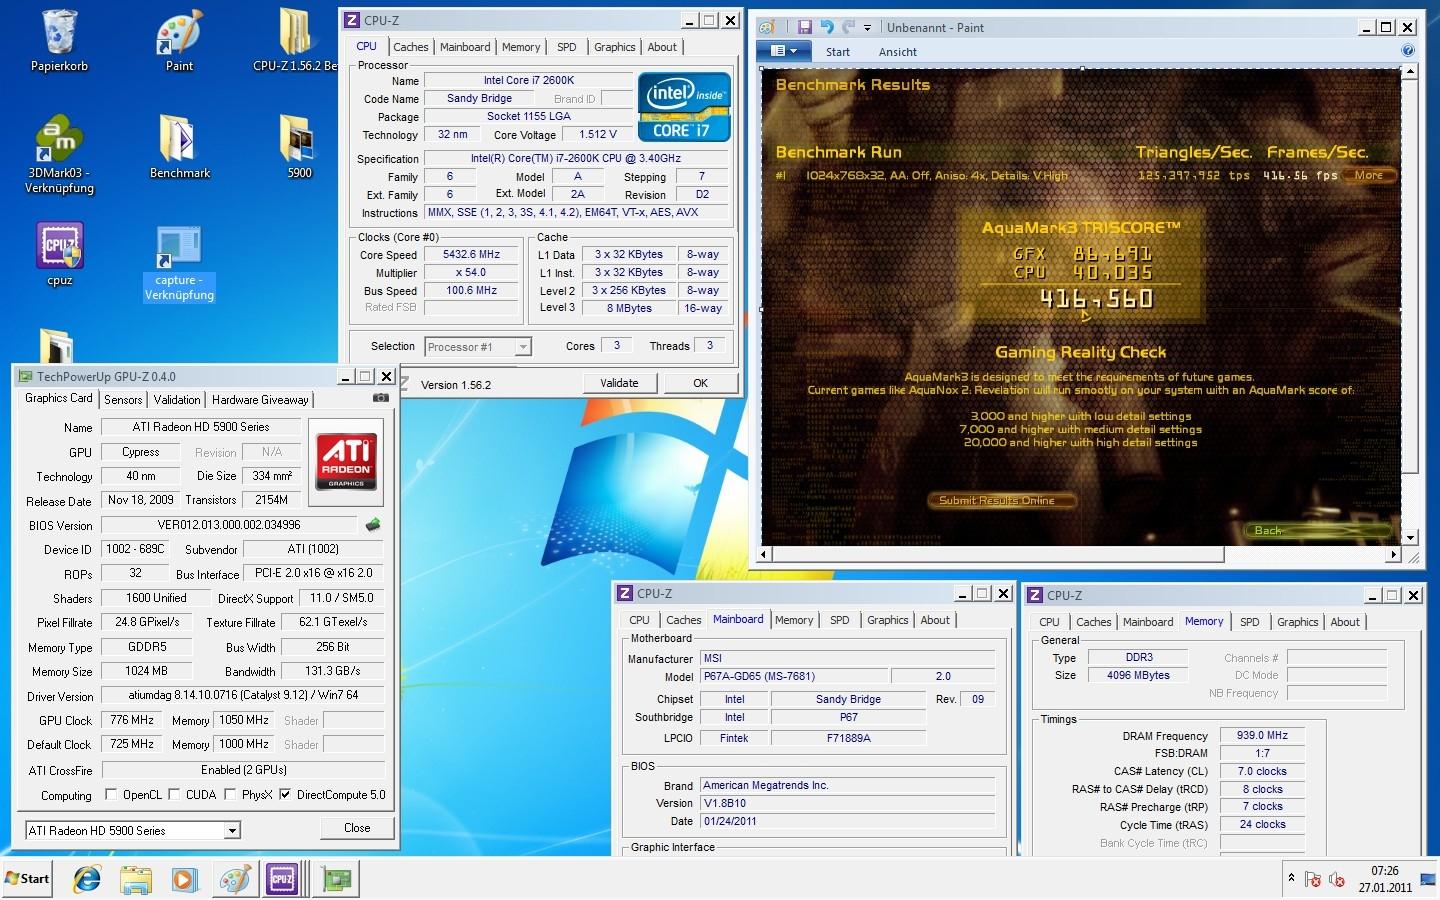
Task: Open the Hardware Giveaway tab in GPU-Z
Action: (260, 400)
